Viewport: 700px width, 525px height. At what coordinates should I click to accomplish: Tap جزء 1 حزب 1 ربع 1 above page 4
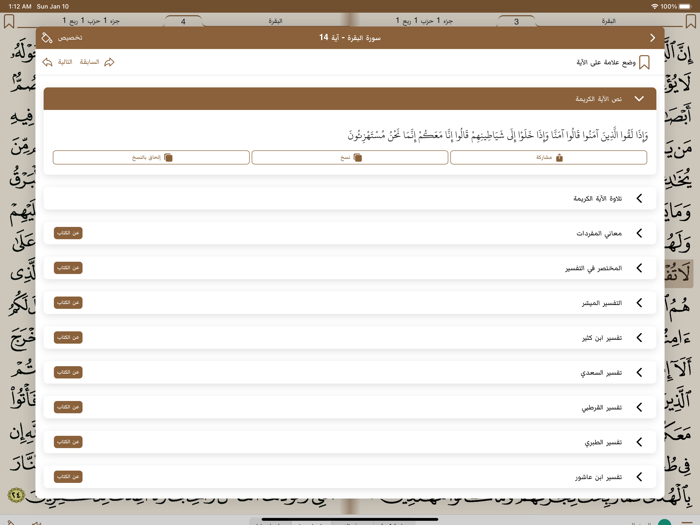[x=91, y=21]
